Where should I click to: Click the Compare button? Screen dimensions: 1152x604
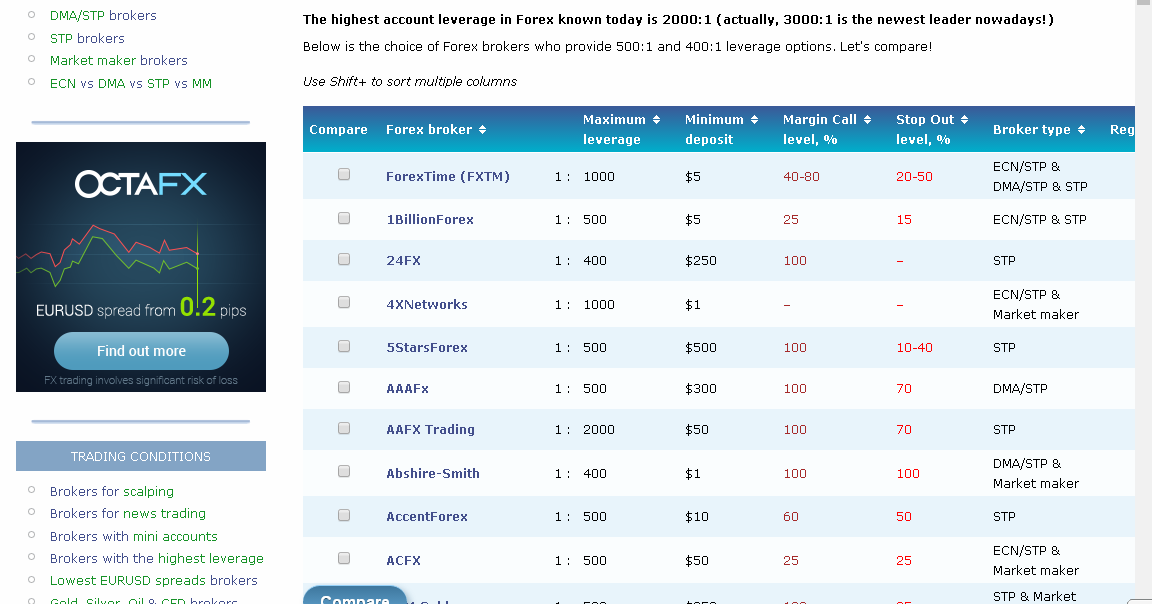pyautogui.click(x=355, y=595)
